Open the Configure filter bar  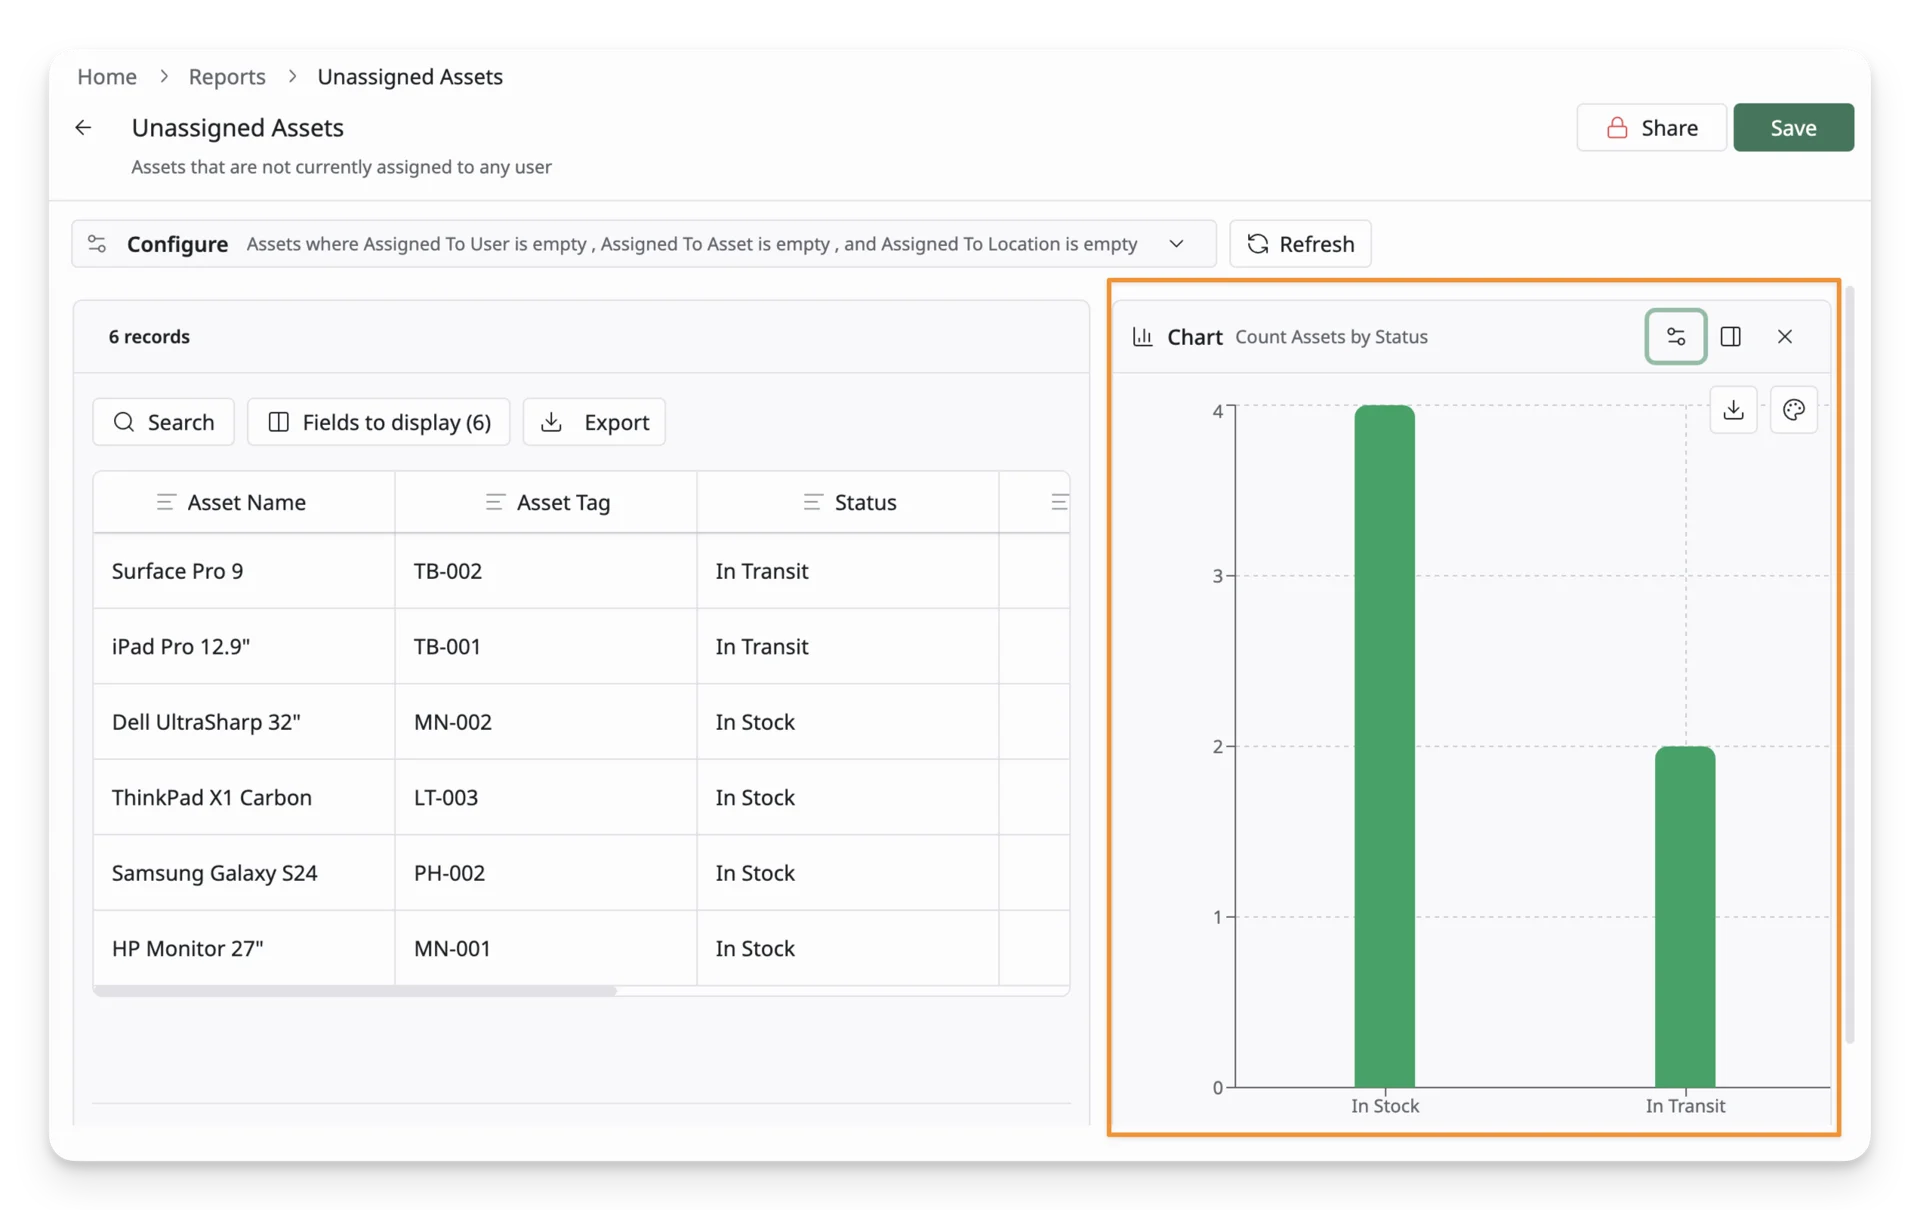[x=644, y=244]
